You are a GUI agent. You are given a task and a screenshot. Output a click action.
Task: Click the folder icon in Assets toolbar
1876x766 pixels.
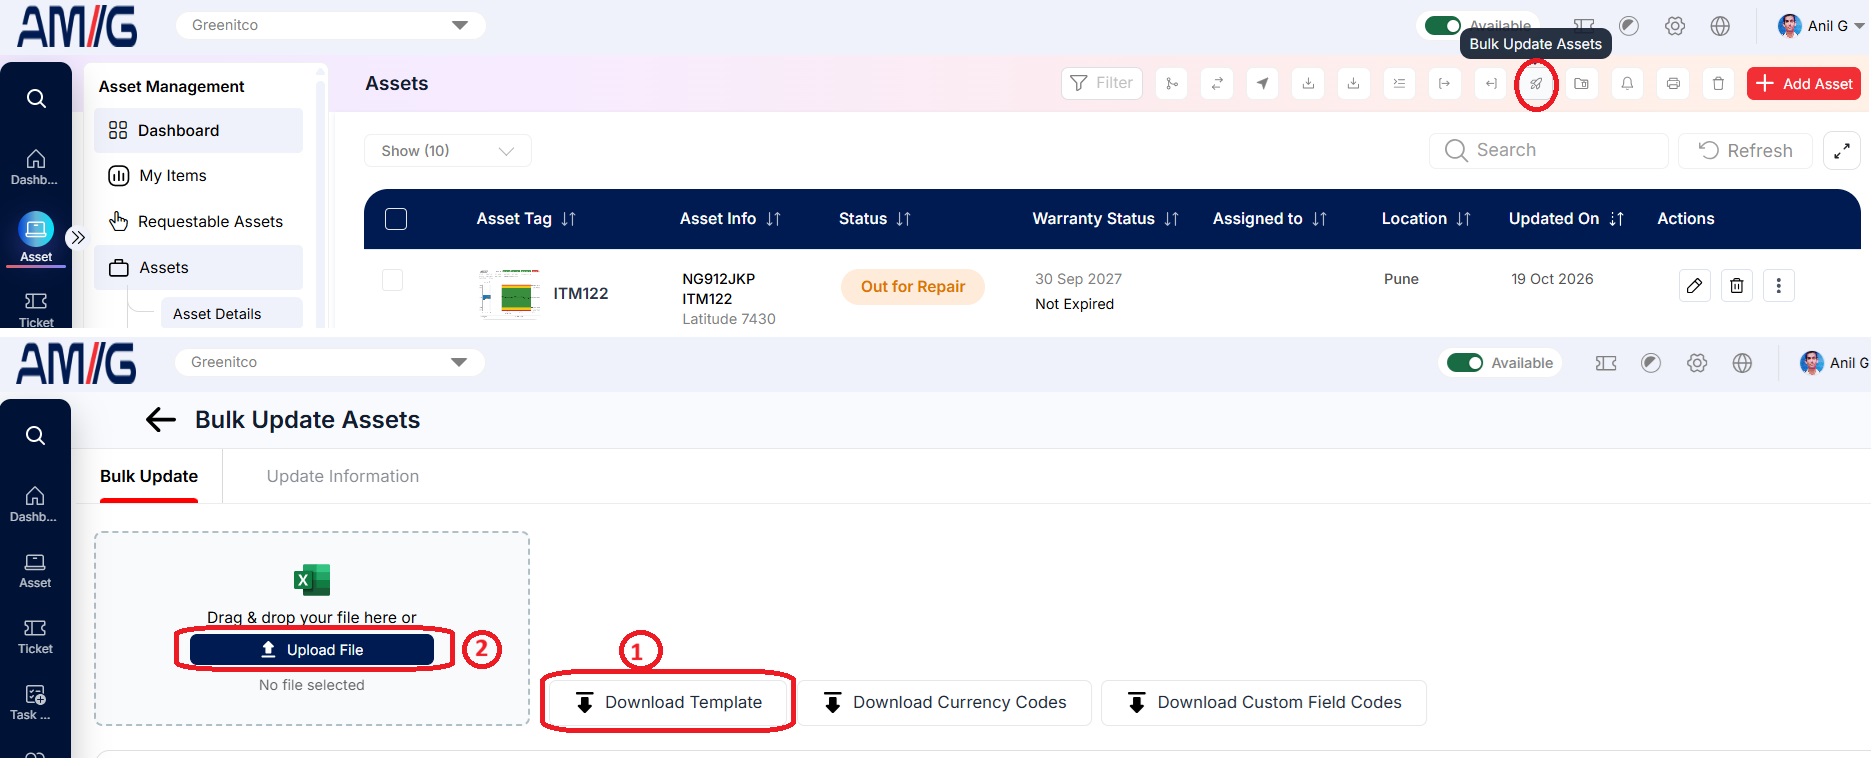(x=1581, y=84)
